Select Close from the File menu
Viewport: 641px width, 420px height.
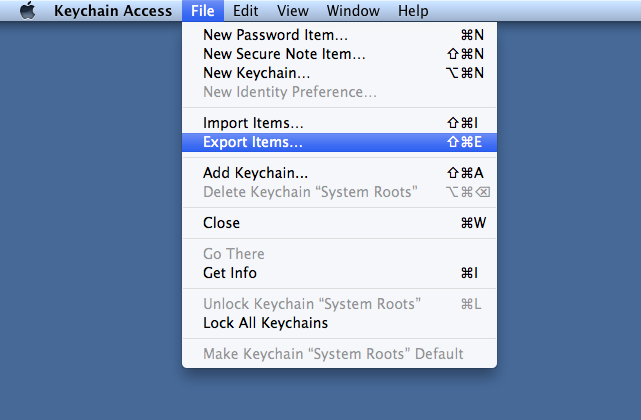(x=221, y=223)
